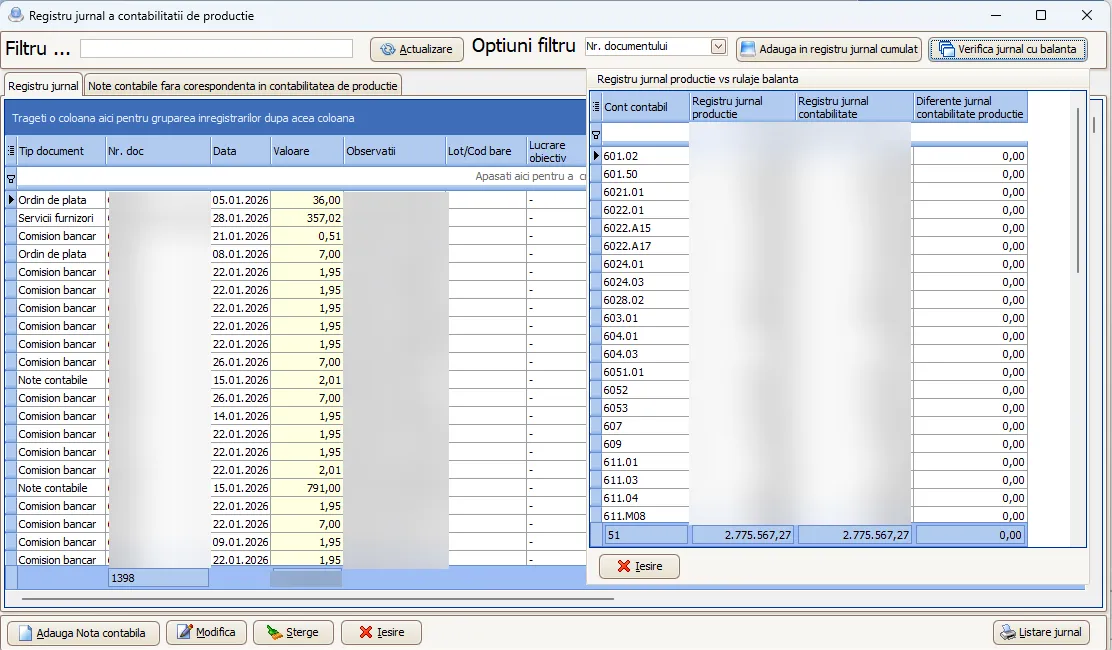Sort by Tip document column header
1112x650 pixels.
[x=61, y=151]
